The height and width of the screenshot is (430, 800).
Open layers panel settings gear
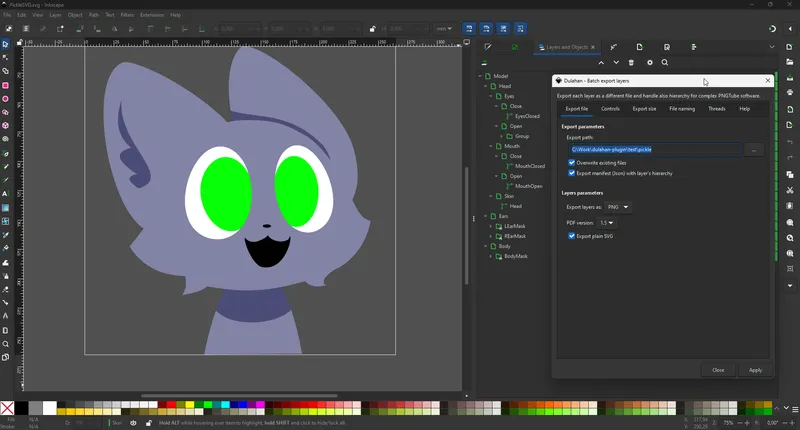(x=649, y=62)
